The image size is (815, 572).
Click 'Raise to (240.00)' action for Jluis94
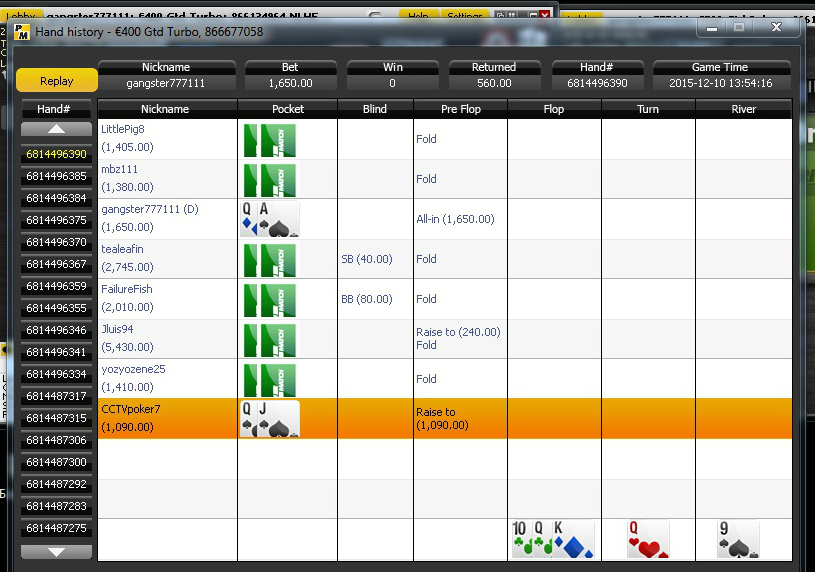pyautogui.click(x=458, y=332)
